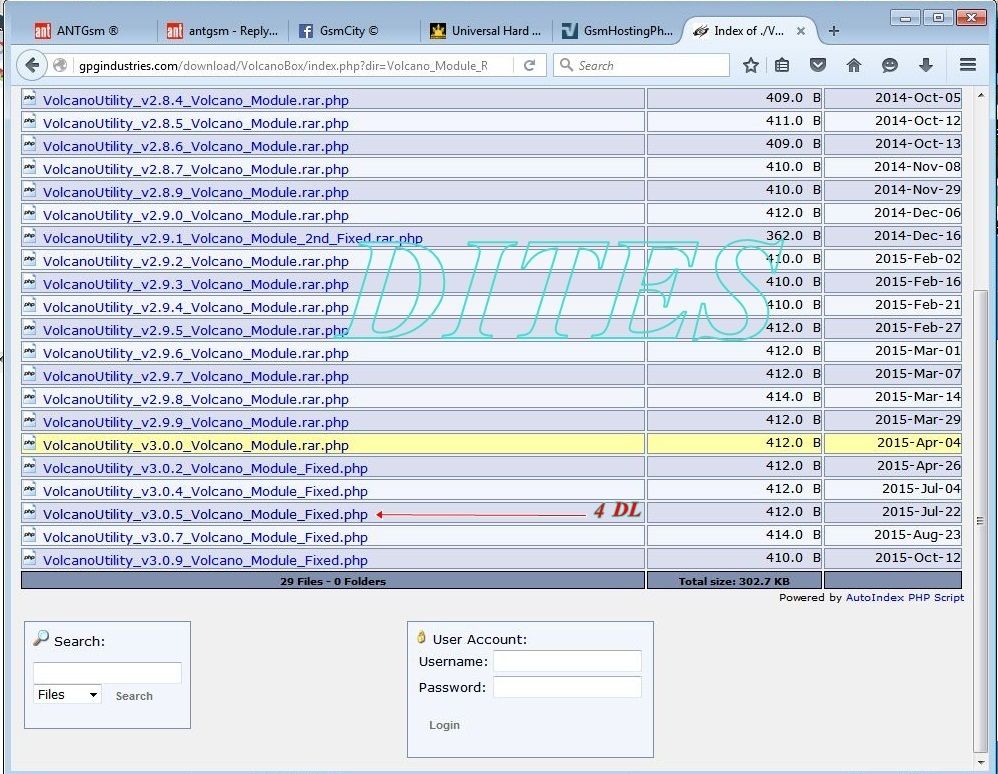Screen dimensions: 998x774
Task: Click the "29 Files - 0 Folders" footer
Action: click(x=333, y=580)
